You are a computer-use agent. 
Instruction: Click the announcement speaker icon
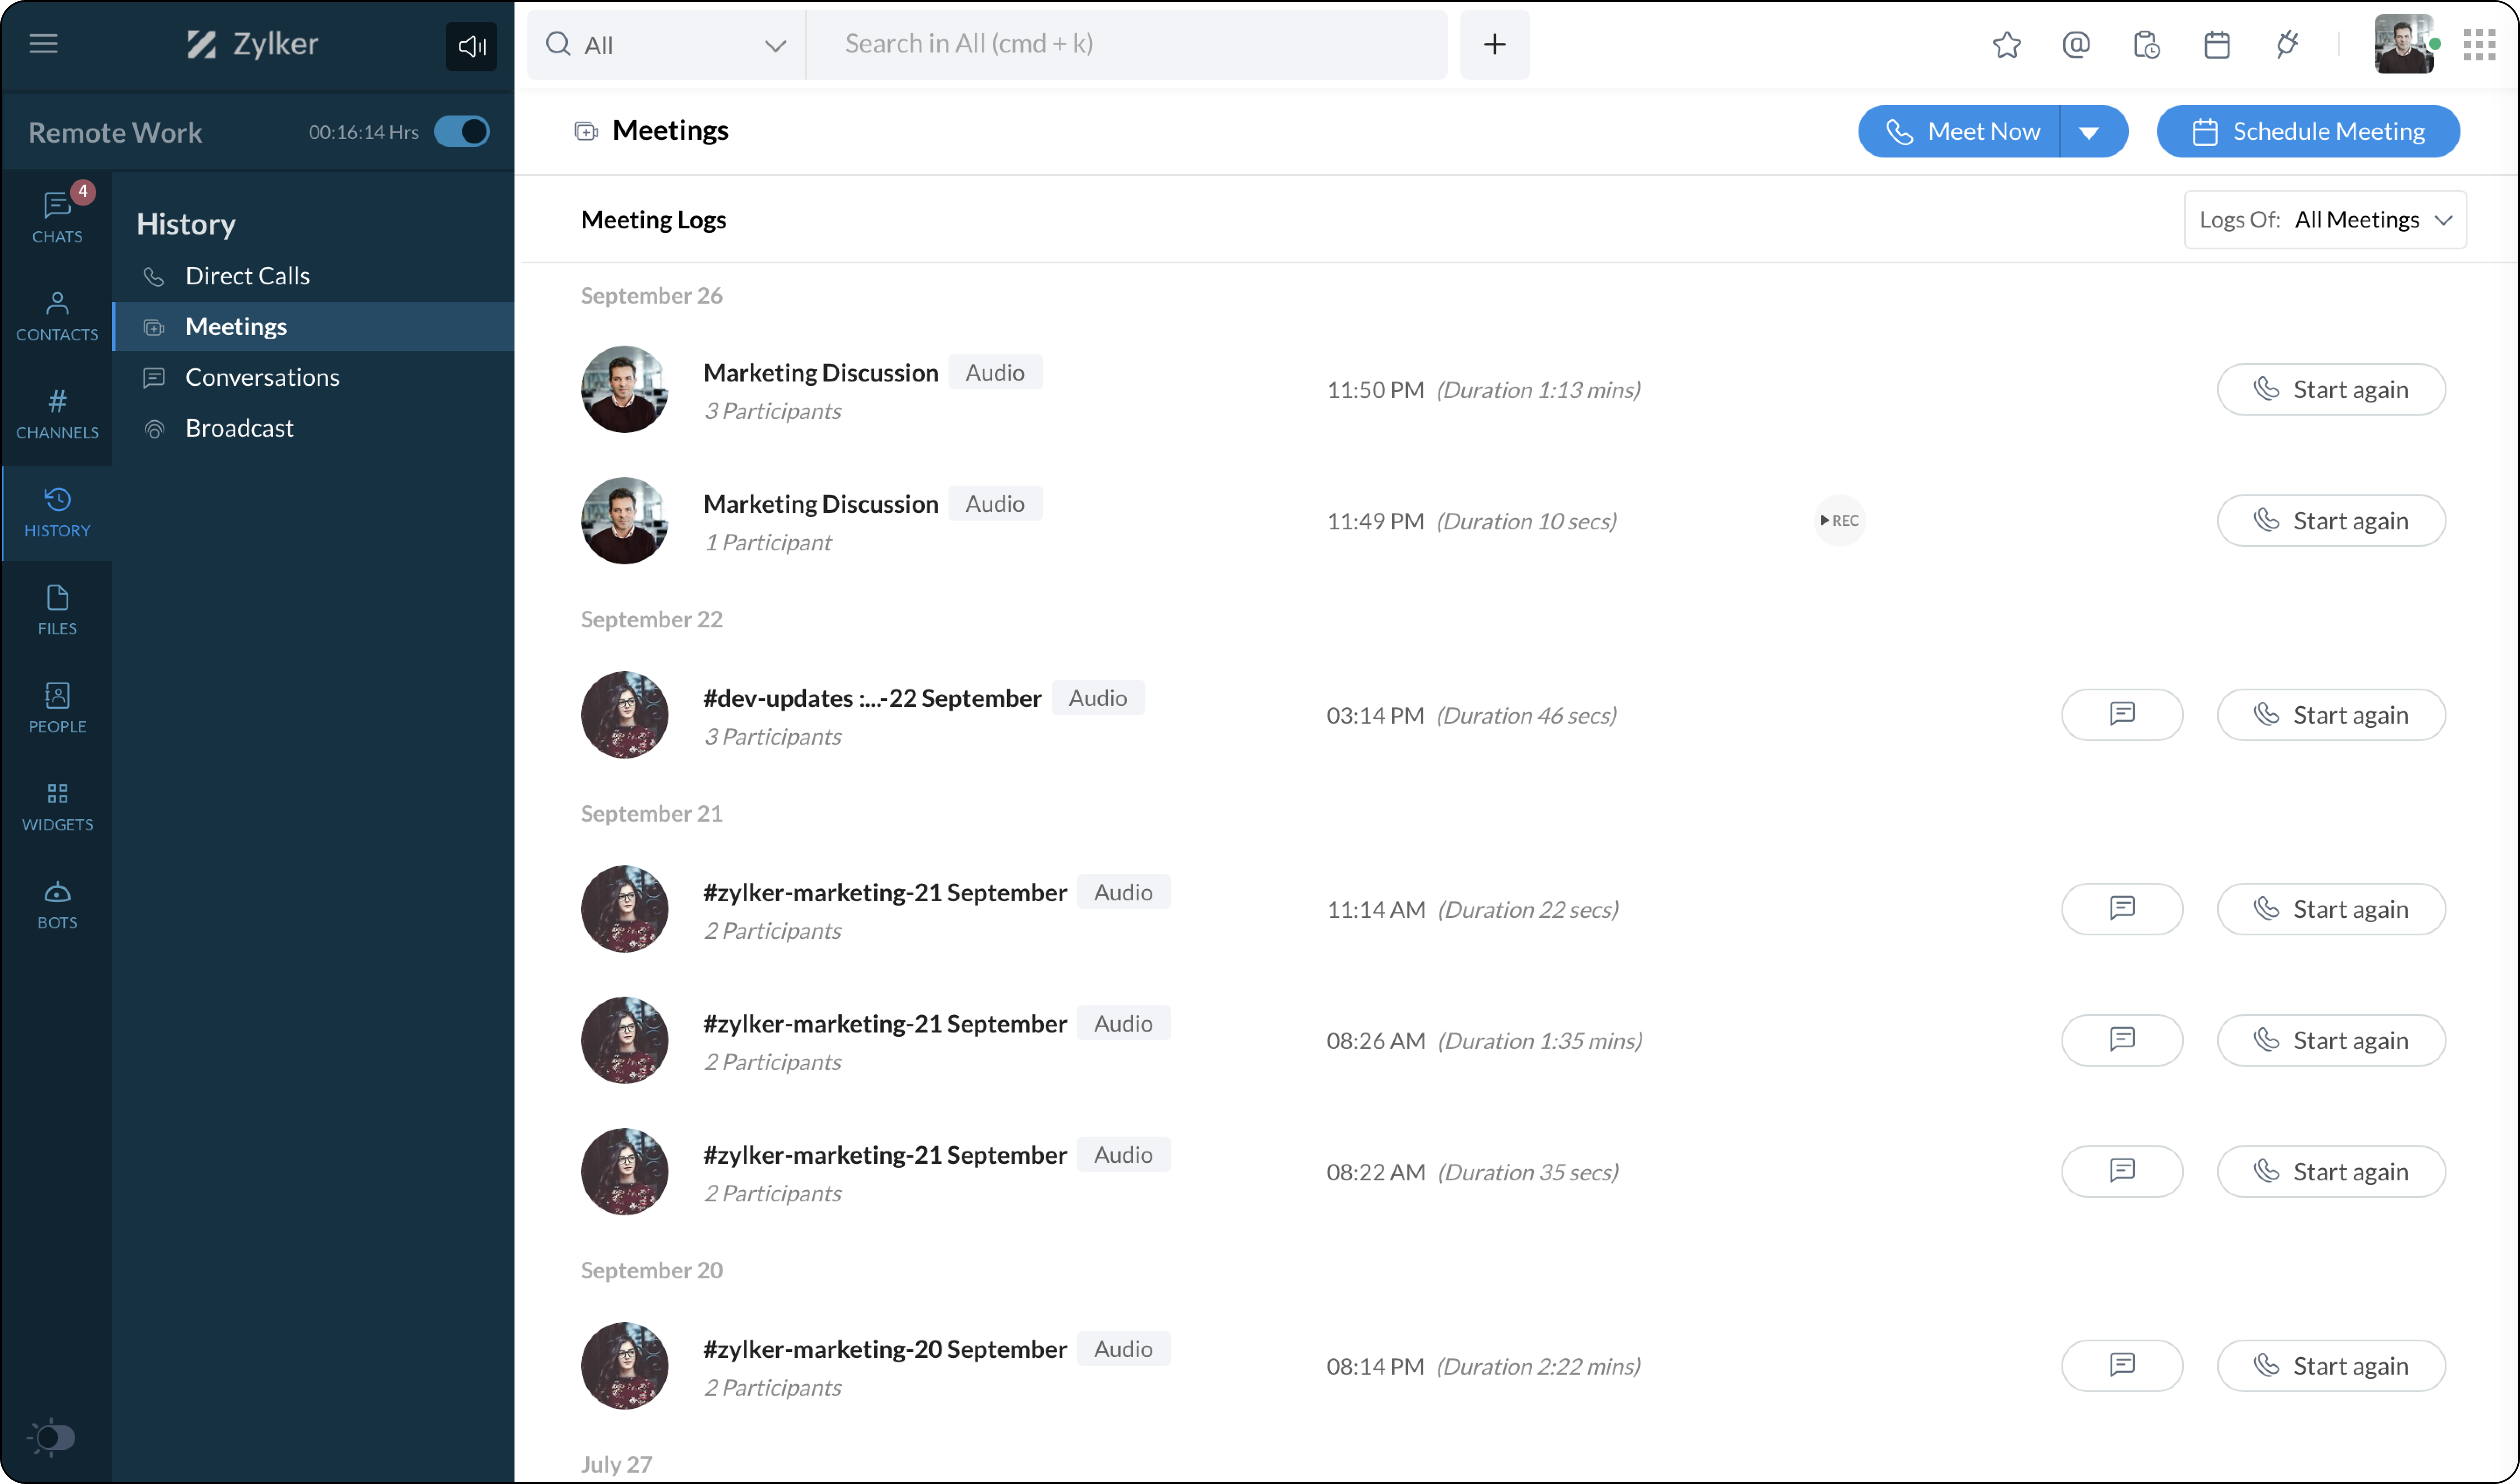[x=471, y=46]
